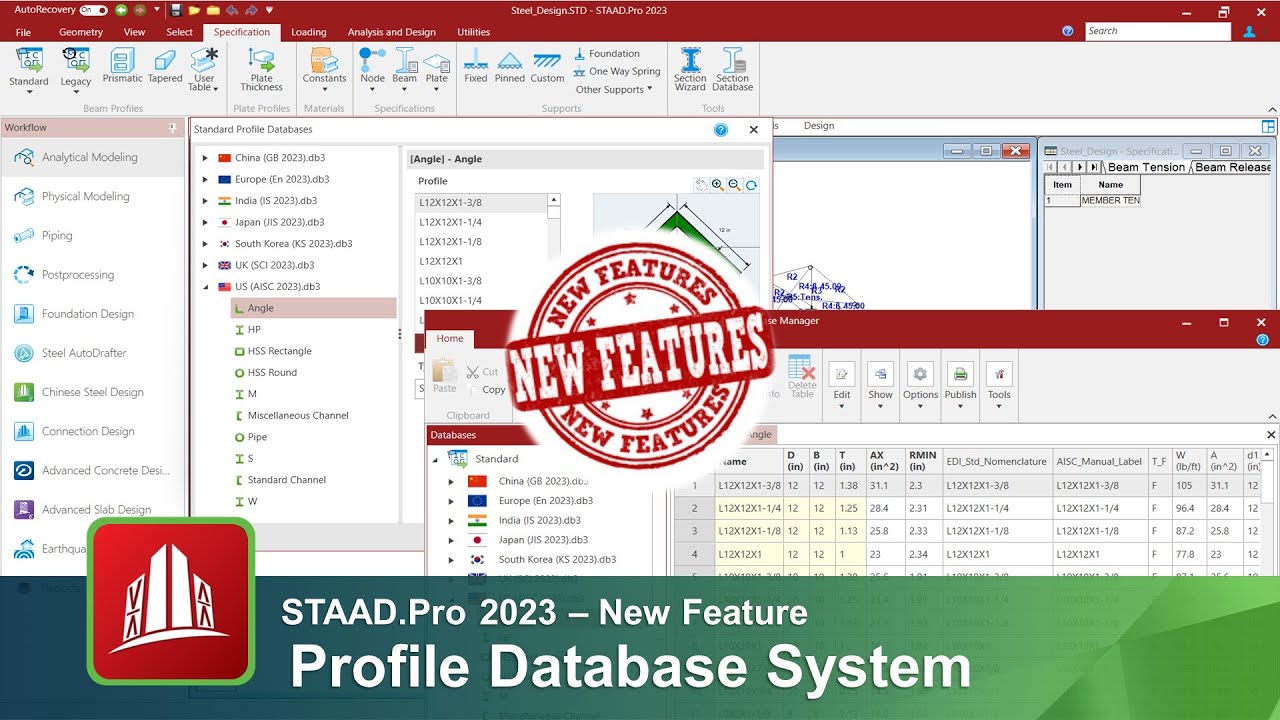
Task: Click the Open folder icon in title bar
Action: pyautogui.click(x=193, y=10)
